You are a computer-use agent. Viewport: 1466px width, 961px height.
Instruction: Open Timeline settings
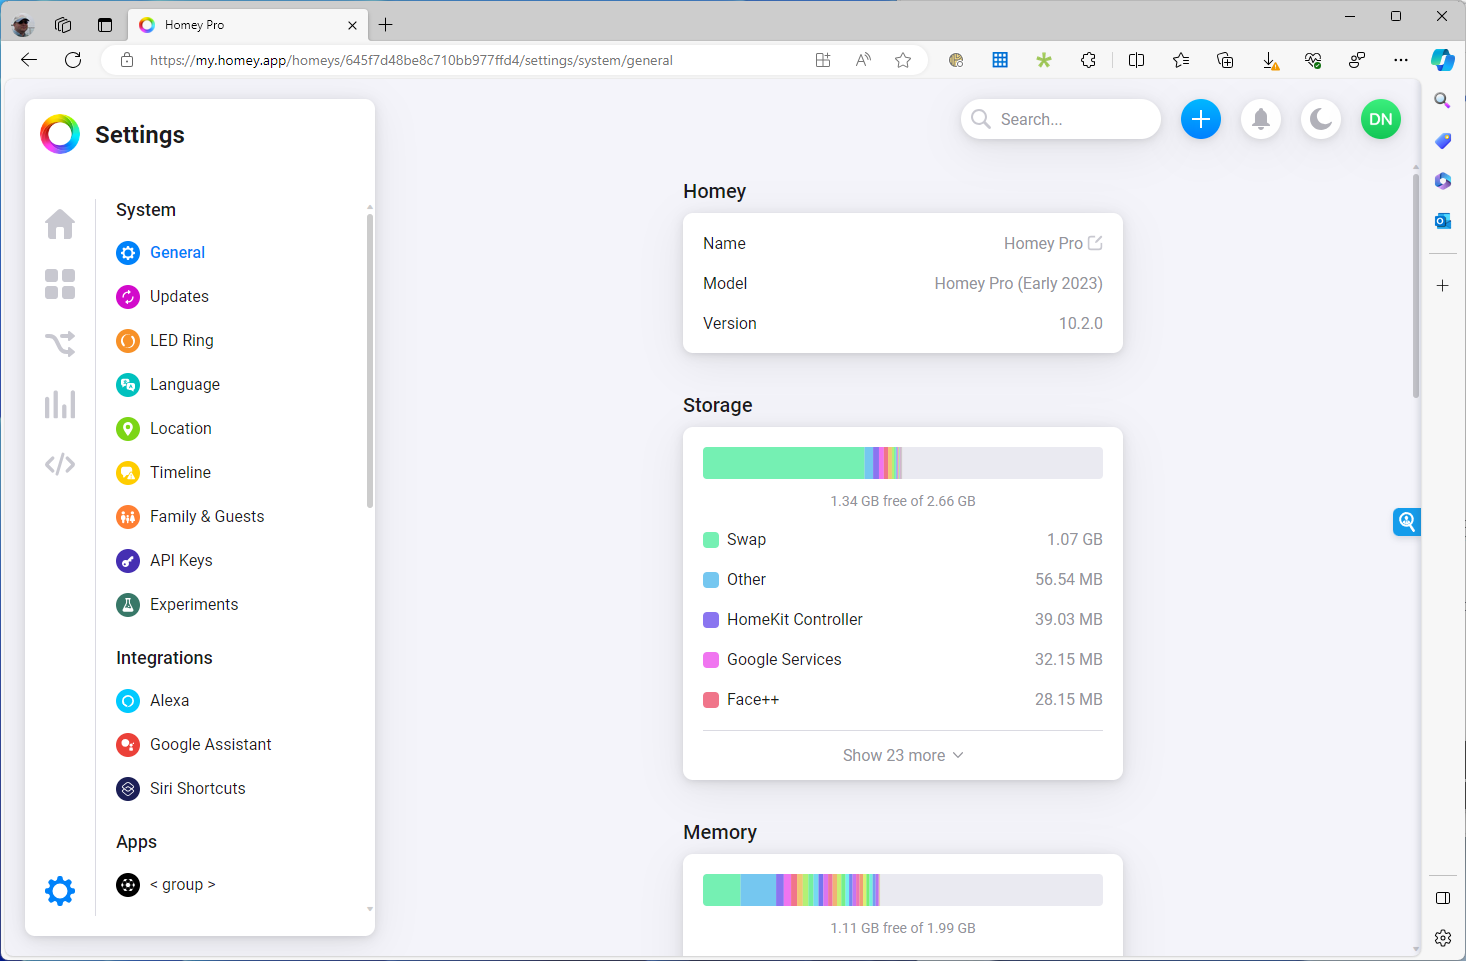[180, 473]
